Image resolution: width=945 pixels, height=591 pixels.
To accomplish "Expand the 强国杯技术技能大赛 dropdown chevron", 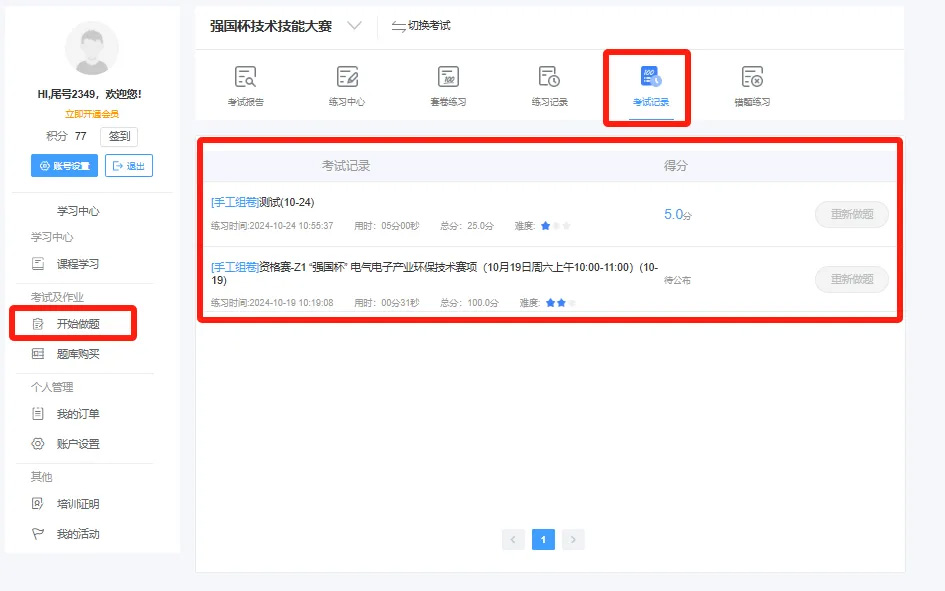I will tap(354, 26).
